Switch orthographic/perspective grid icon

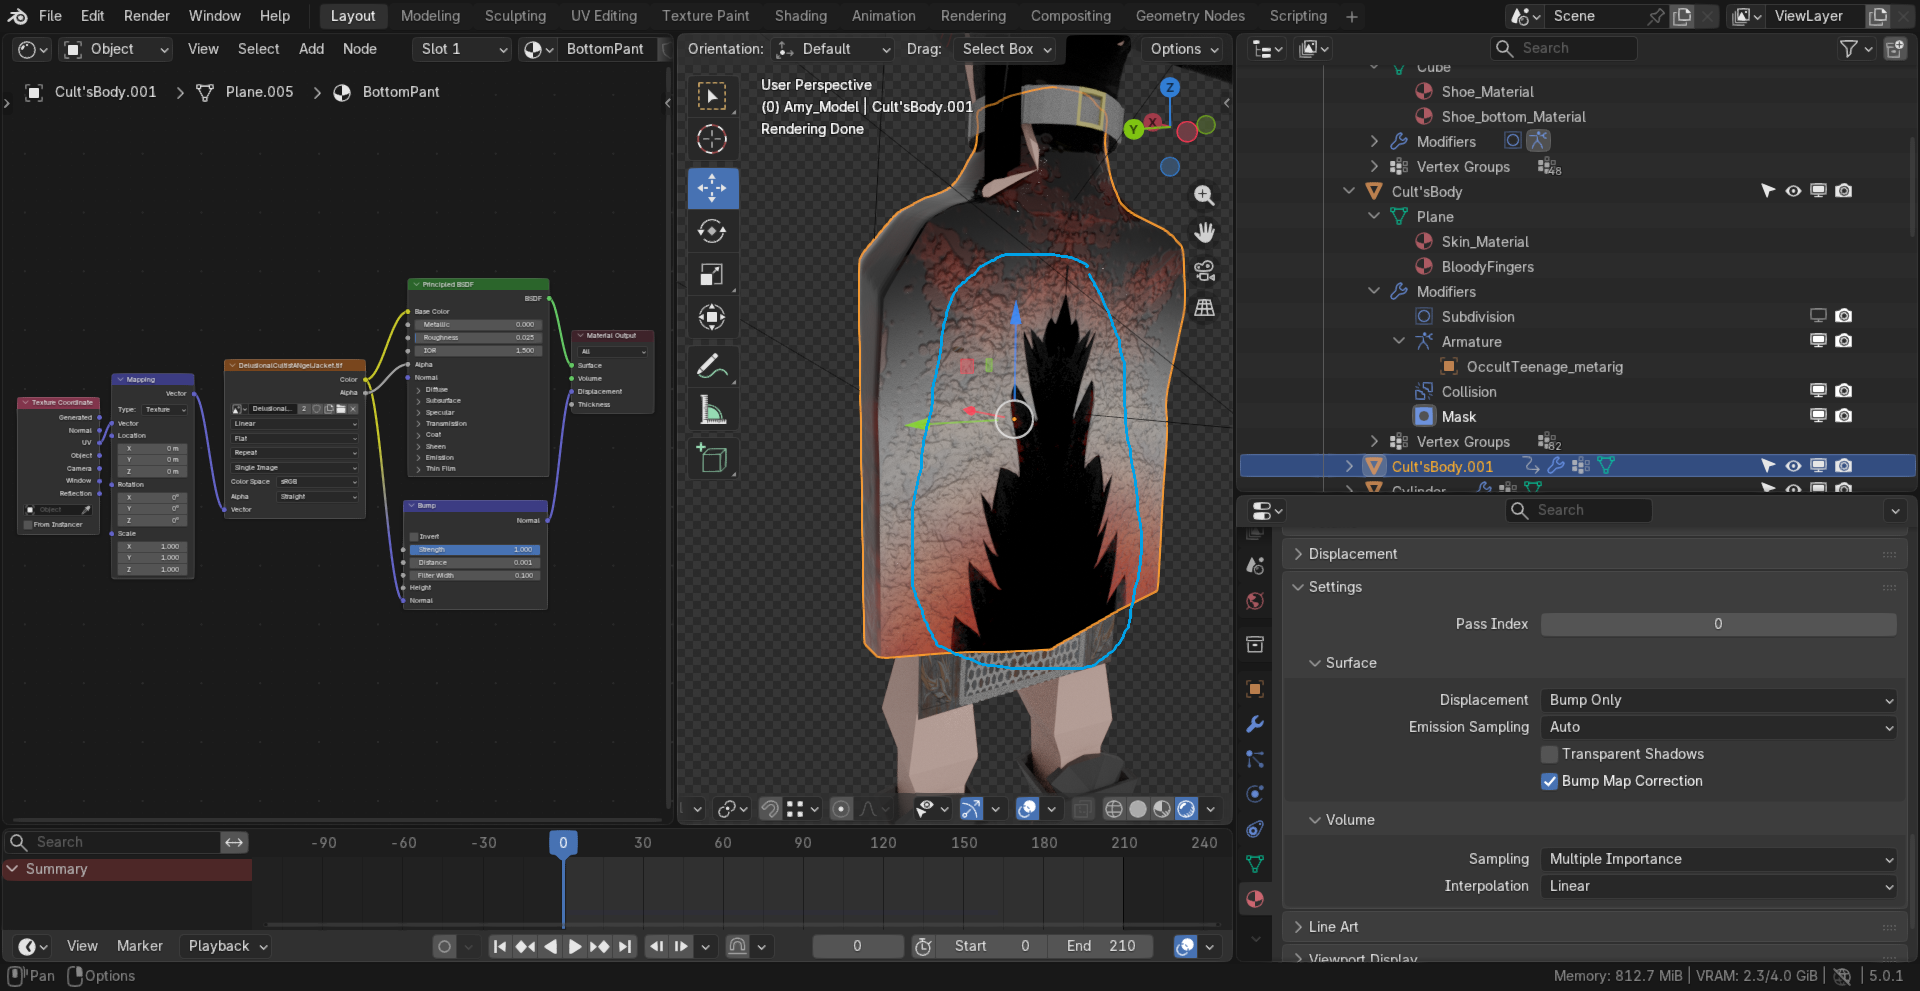[x=1205, y=307]
